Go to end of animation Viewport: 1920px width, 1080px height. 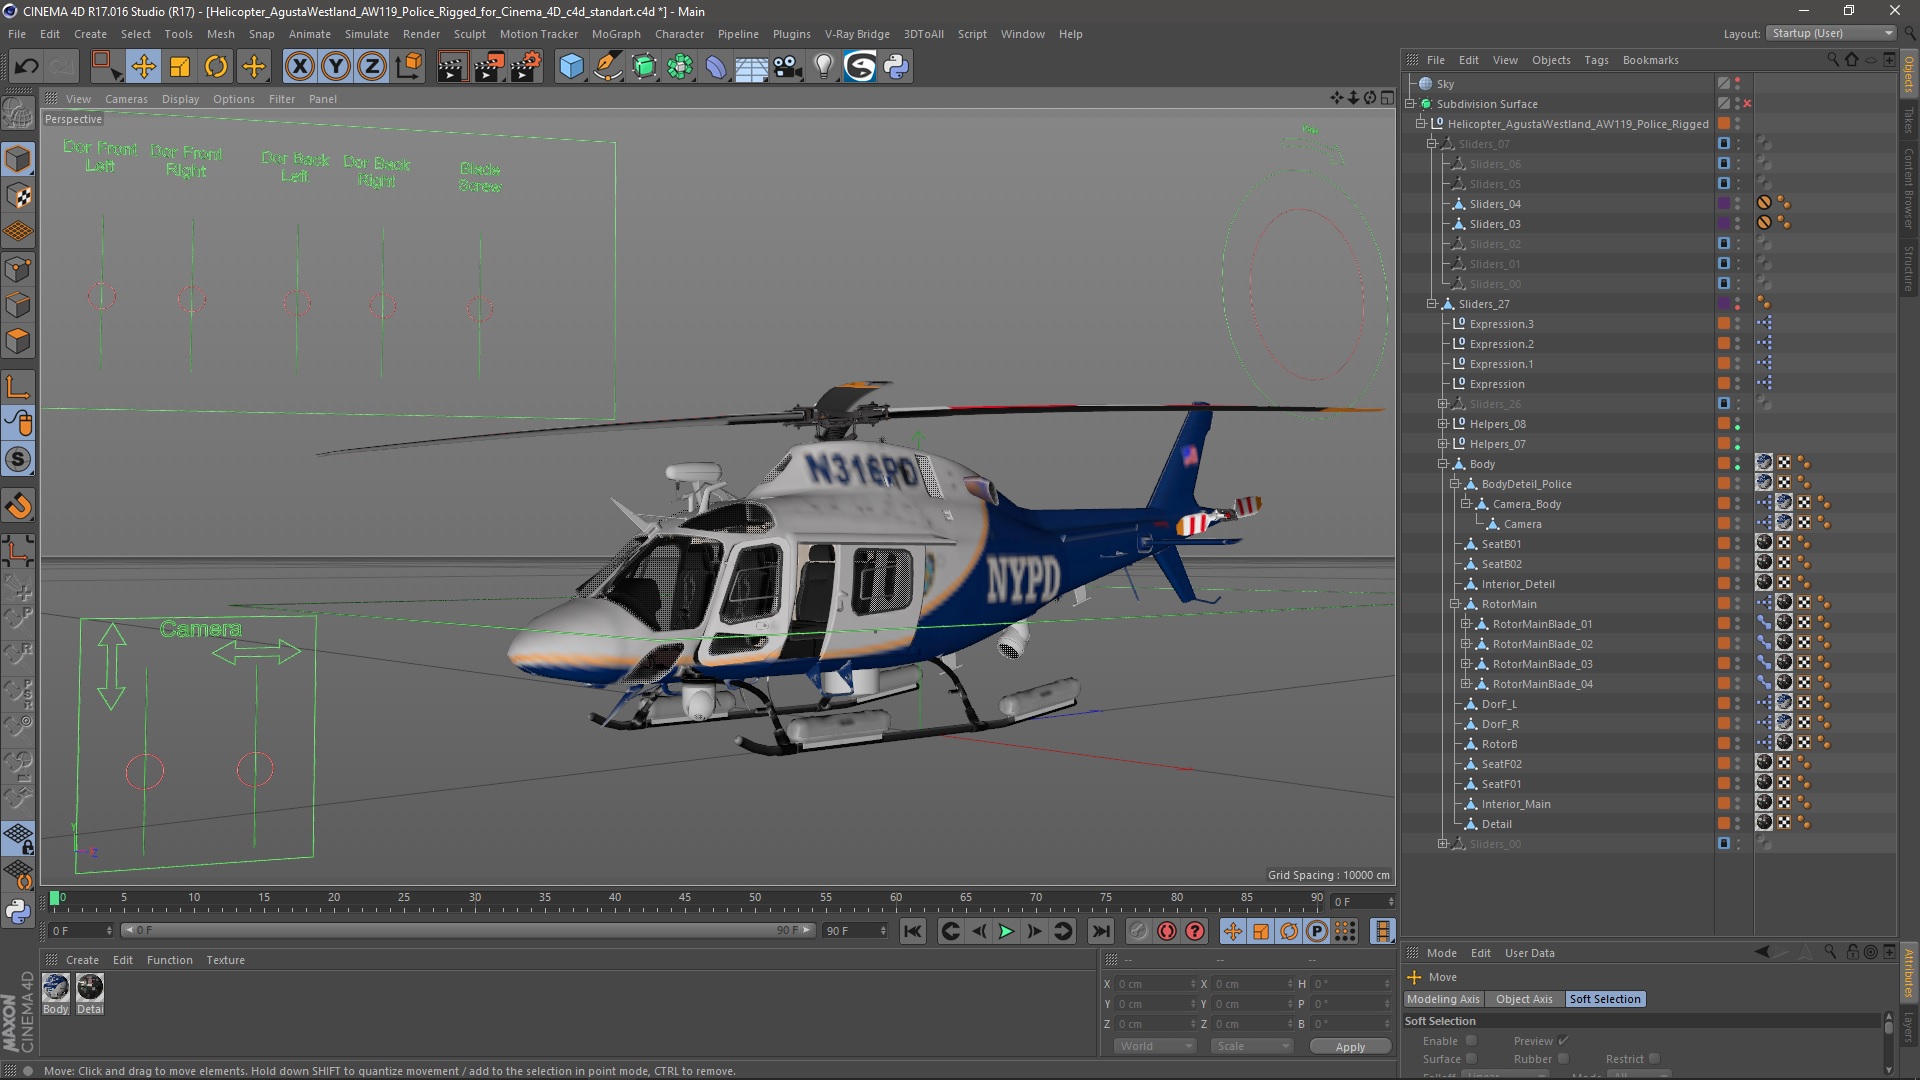click(x=1100, y=931)
